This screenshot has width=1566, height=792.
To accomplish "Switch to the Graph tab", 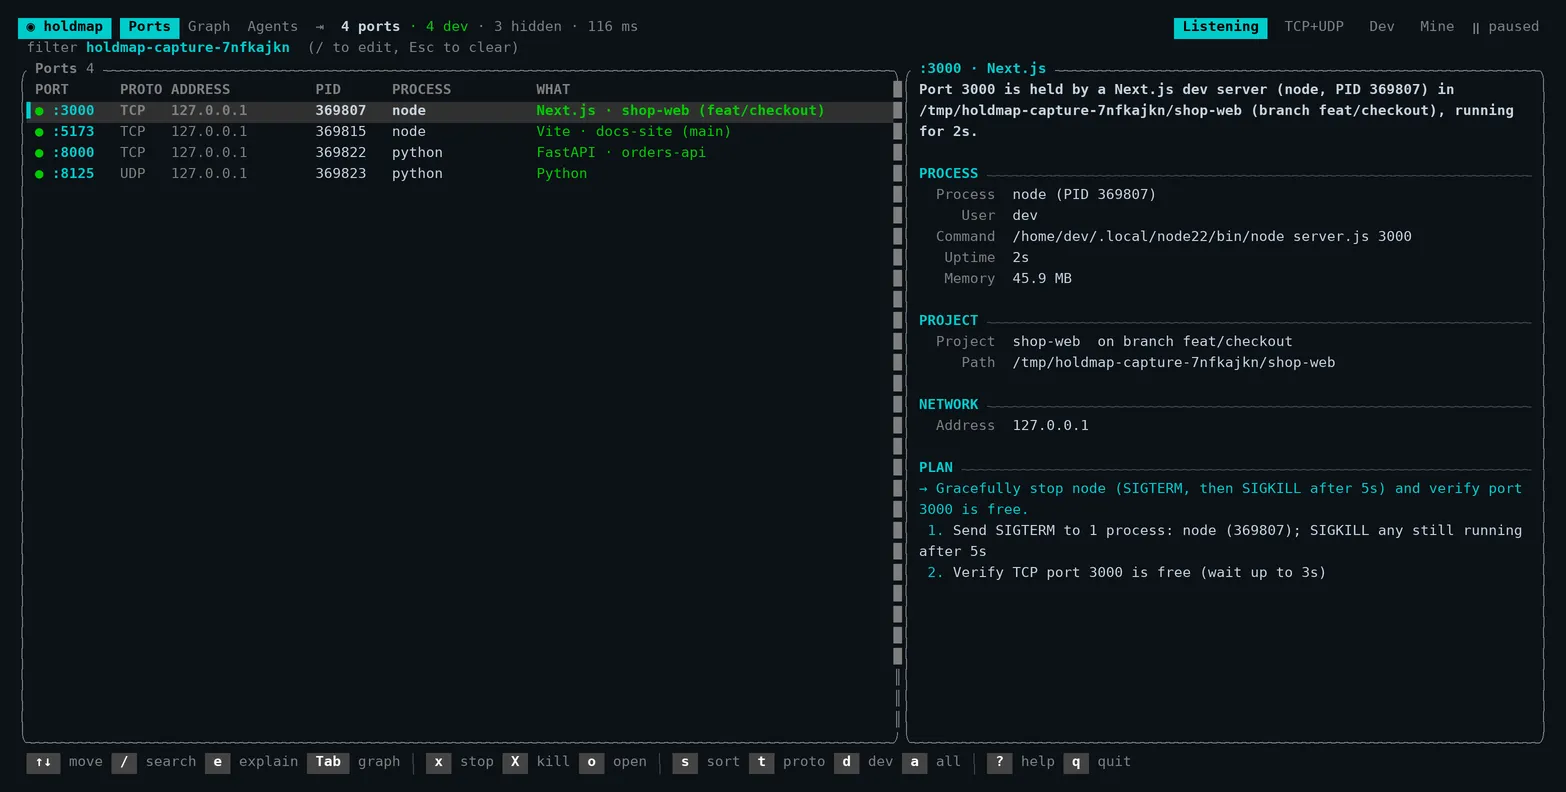I will tap(209, 27).
